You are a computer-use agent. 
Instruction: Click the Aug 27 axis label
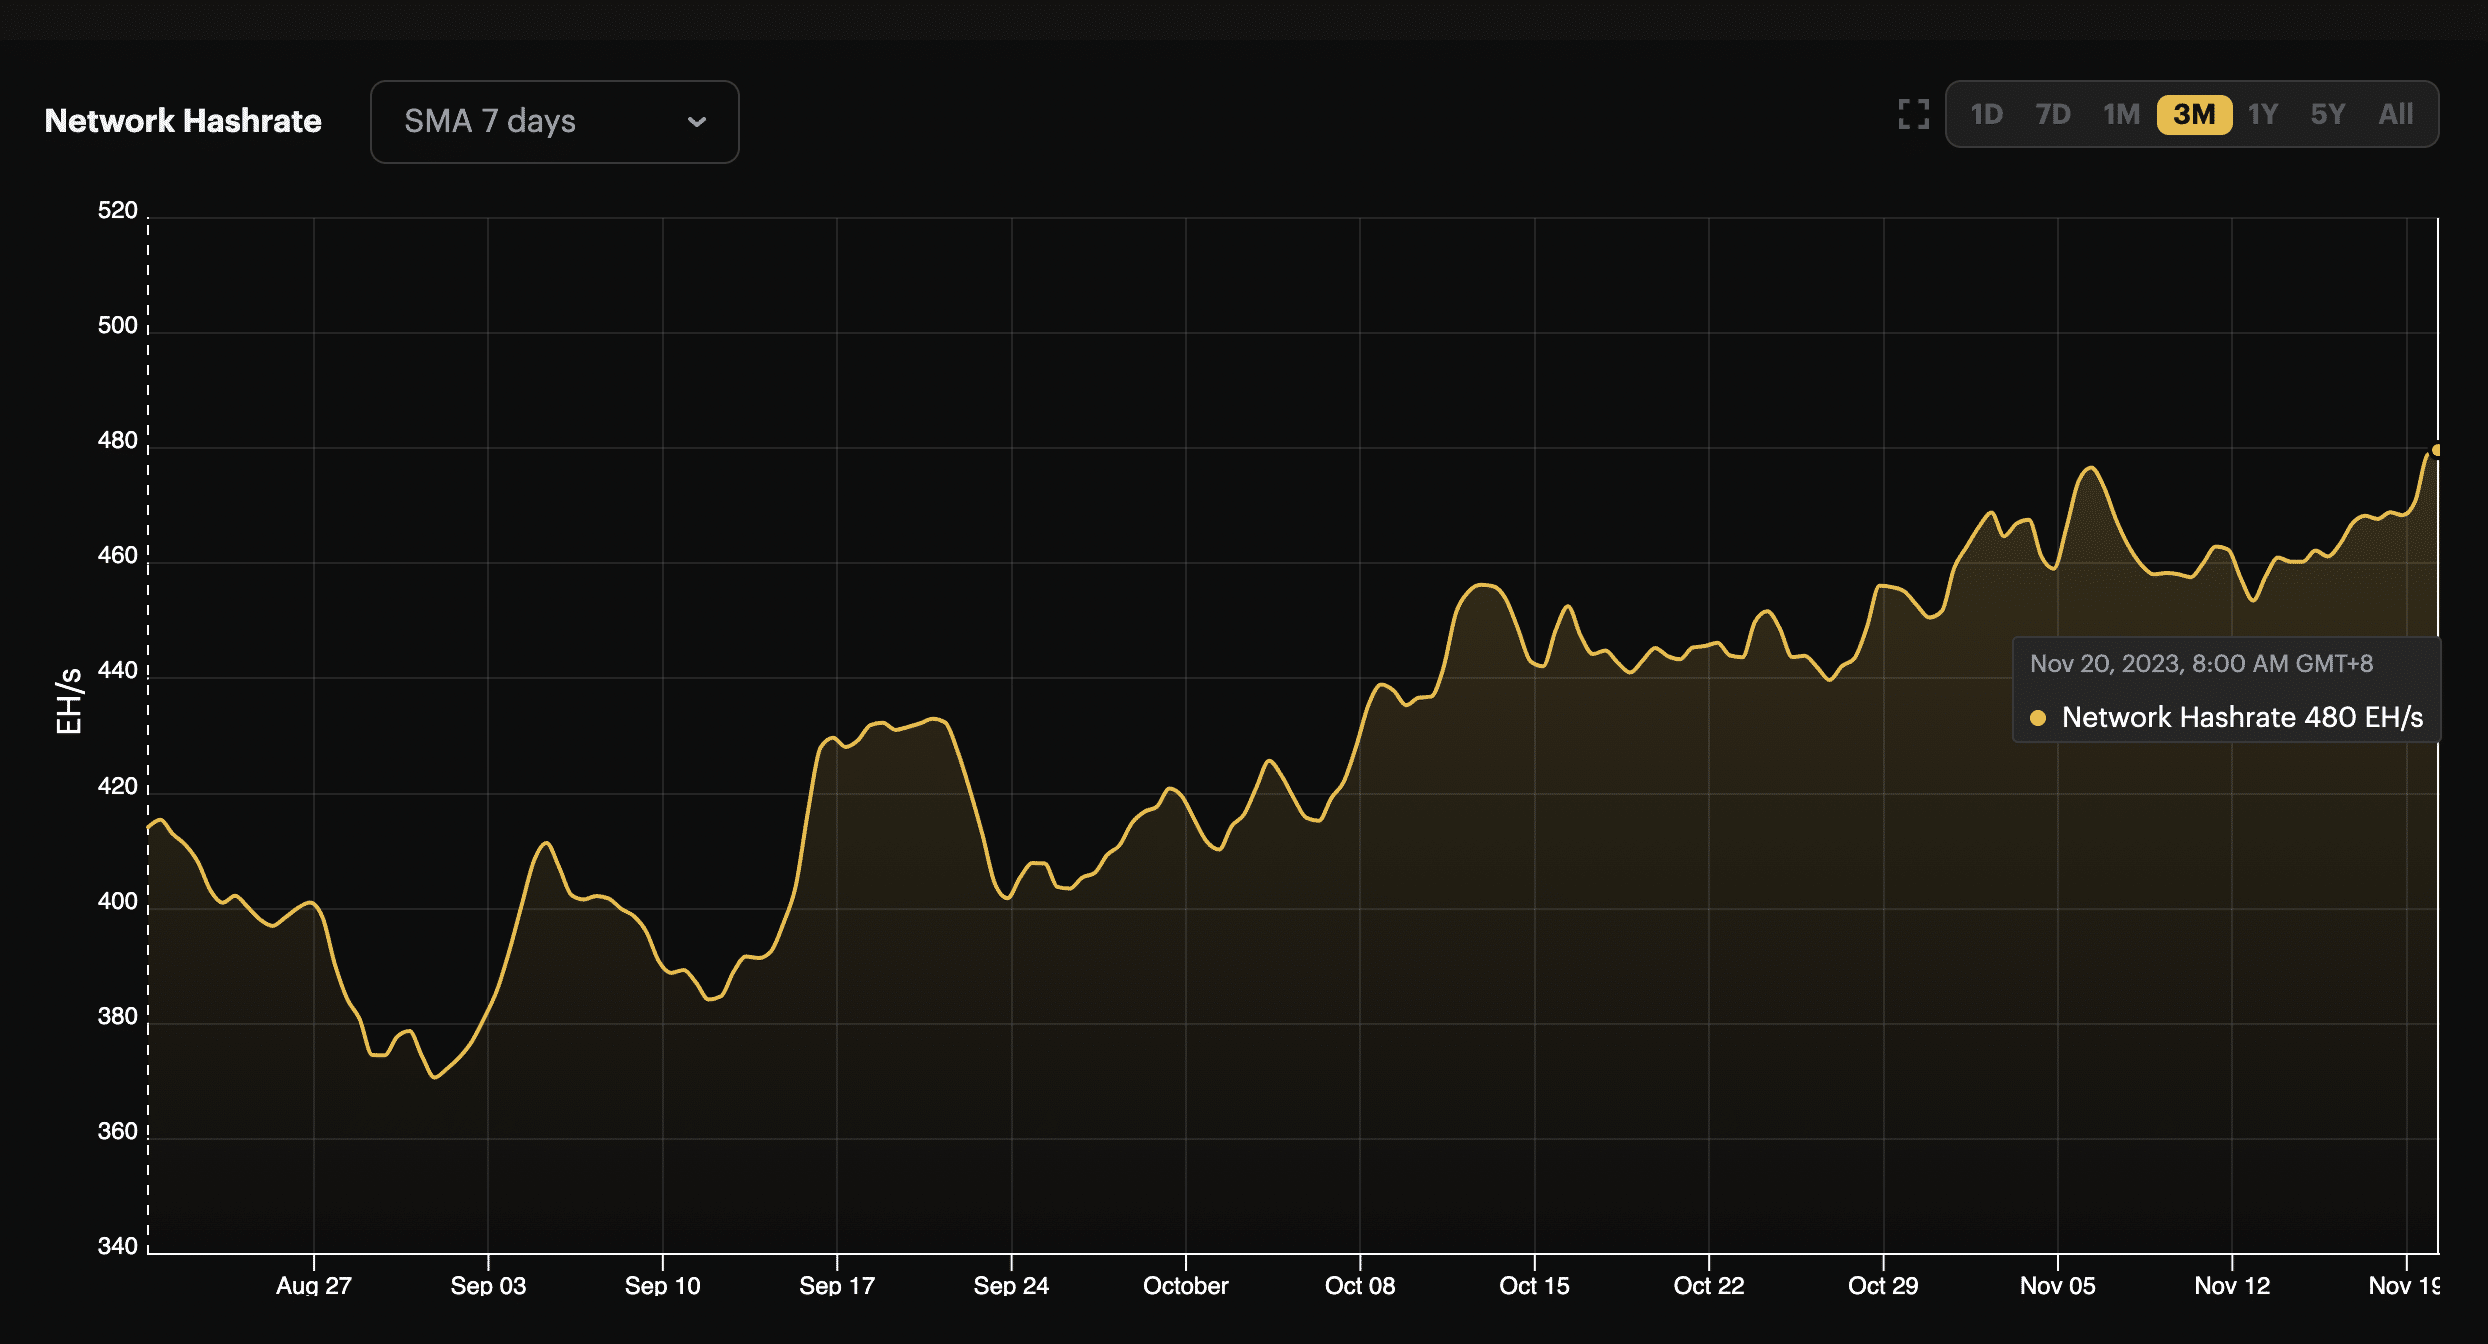tap(313, 1286)
